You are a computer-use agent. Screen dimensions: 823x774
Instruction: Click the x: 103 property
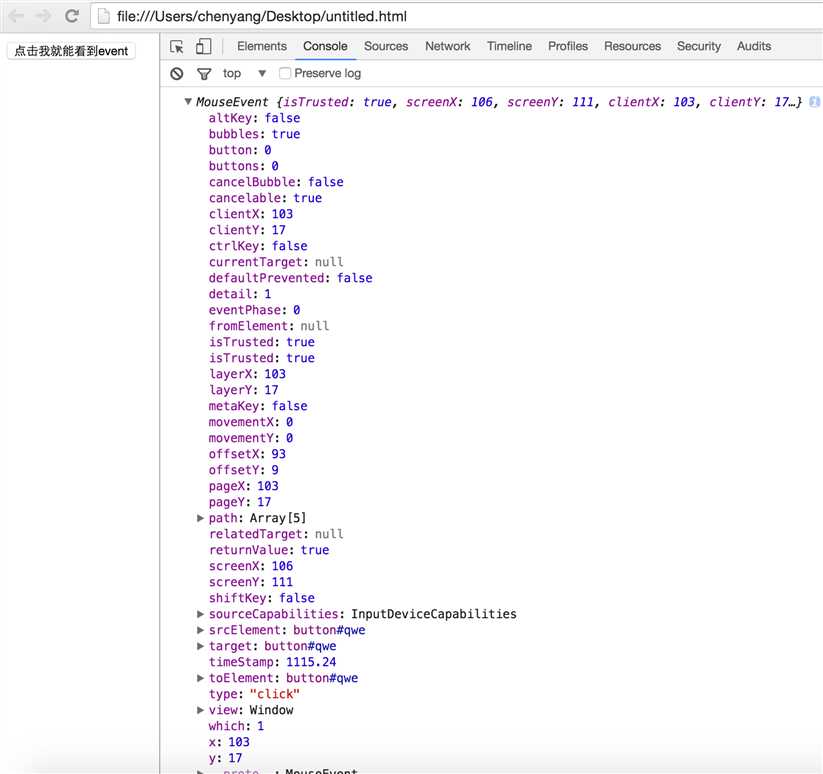click(x=229, y=742)
